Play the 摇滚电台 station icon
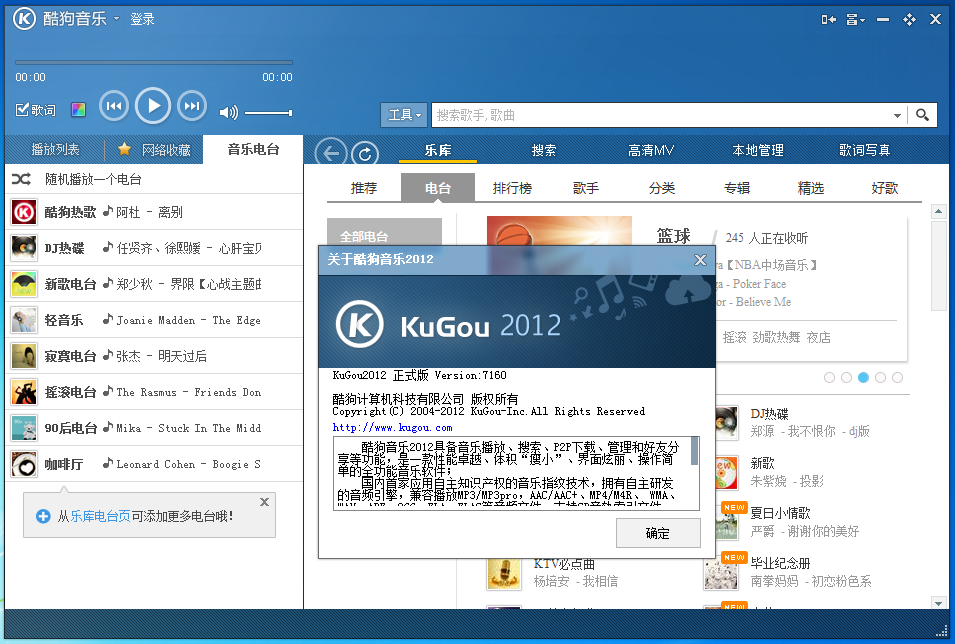 pyautogui.click(x=24, y=392)
